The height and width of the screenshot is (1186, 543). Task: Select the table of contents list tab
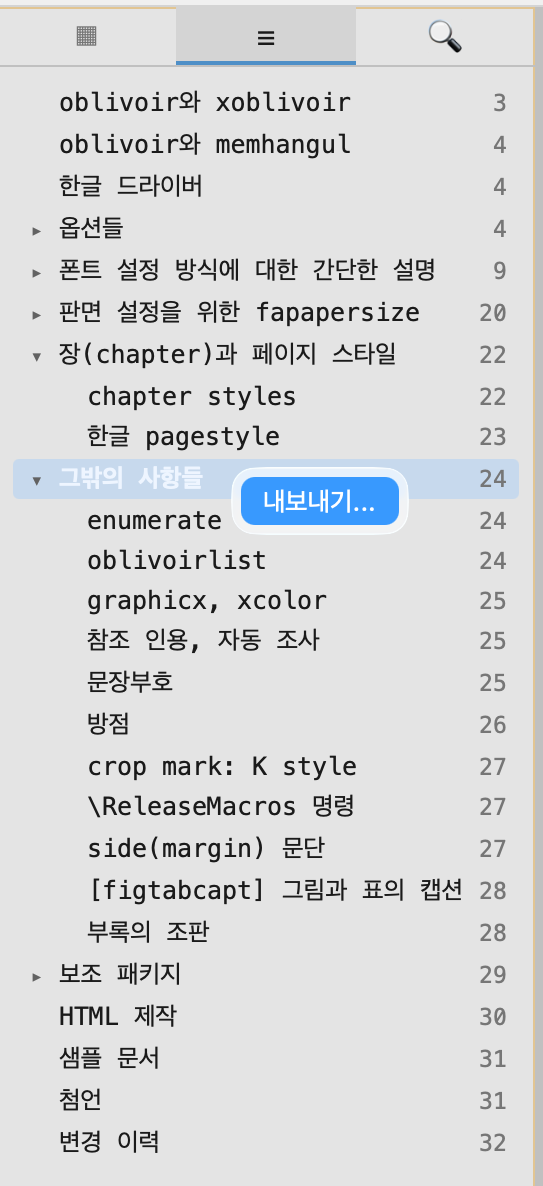[265, 36]
